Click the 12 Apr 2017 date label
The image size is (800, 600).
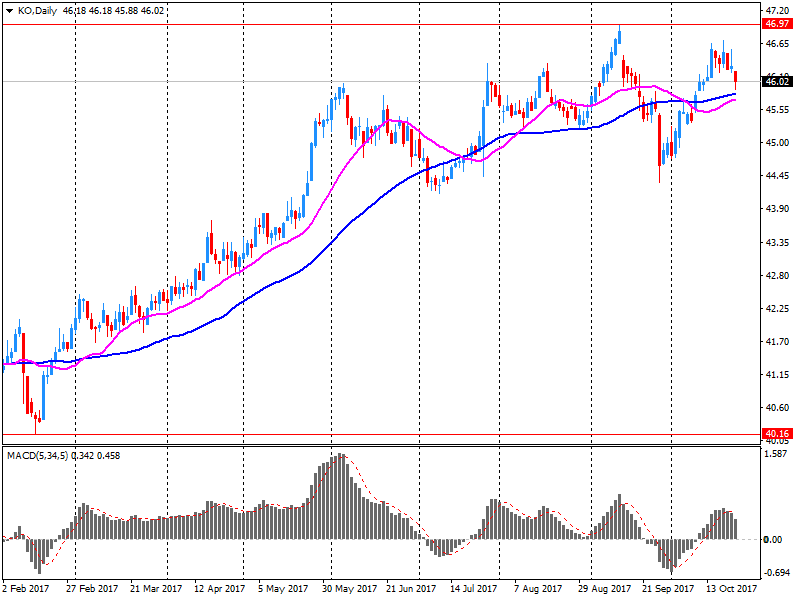[220, 589]
